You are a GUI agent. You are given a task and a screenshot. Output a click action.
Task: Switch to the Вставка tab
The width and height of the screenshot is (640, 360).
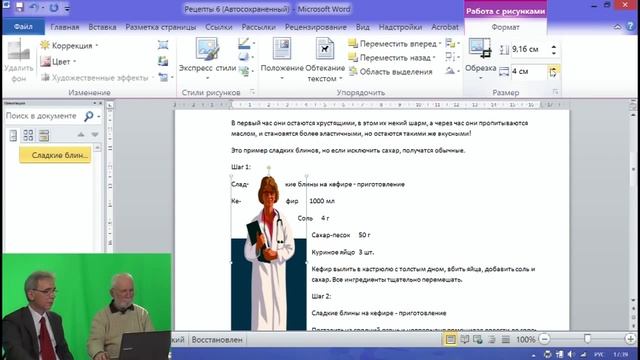coord(102,27)
